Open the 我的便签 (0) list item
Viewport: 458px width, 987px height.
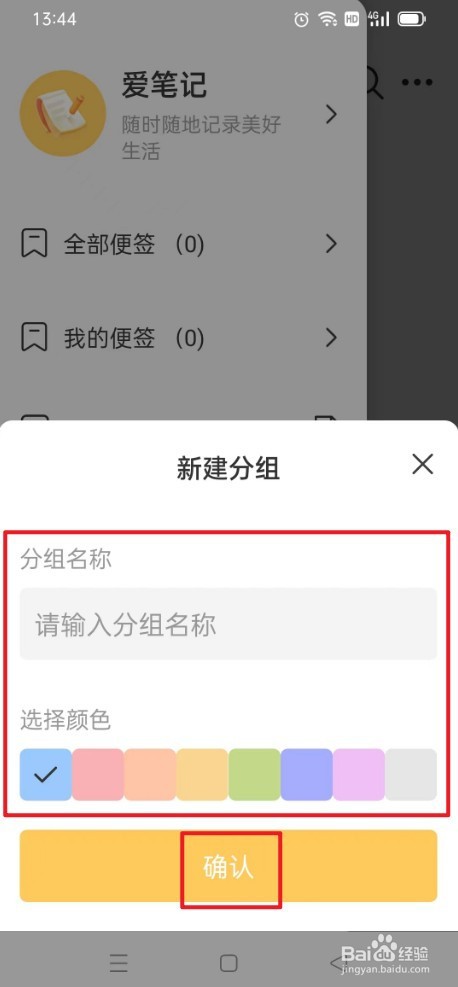point(181,338)
